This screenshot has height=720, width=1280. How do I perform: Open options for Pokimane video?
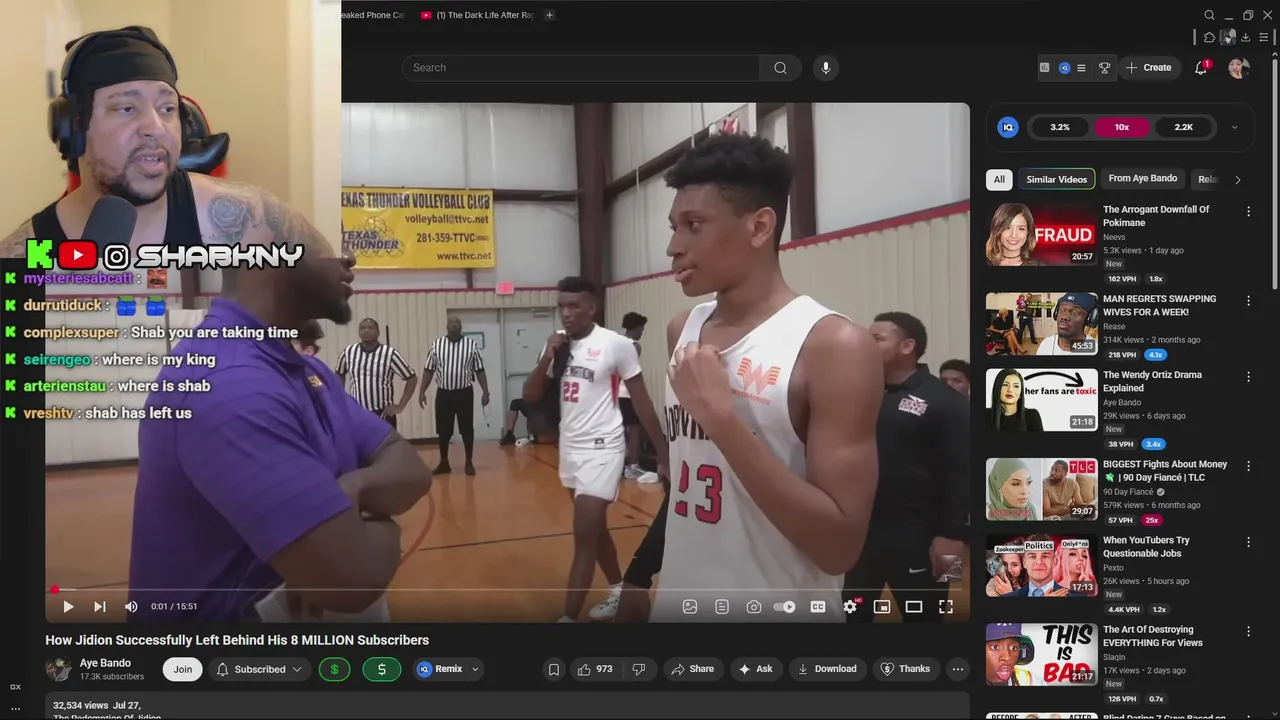tap(1248, 211)
